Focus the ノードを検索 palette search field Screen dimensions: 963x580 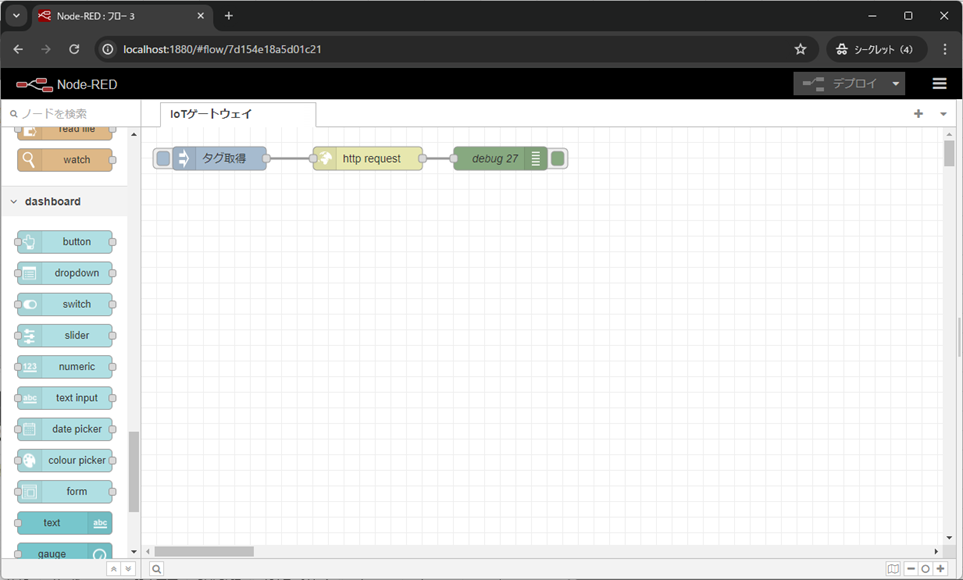tap(71, 114)
